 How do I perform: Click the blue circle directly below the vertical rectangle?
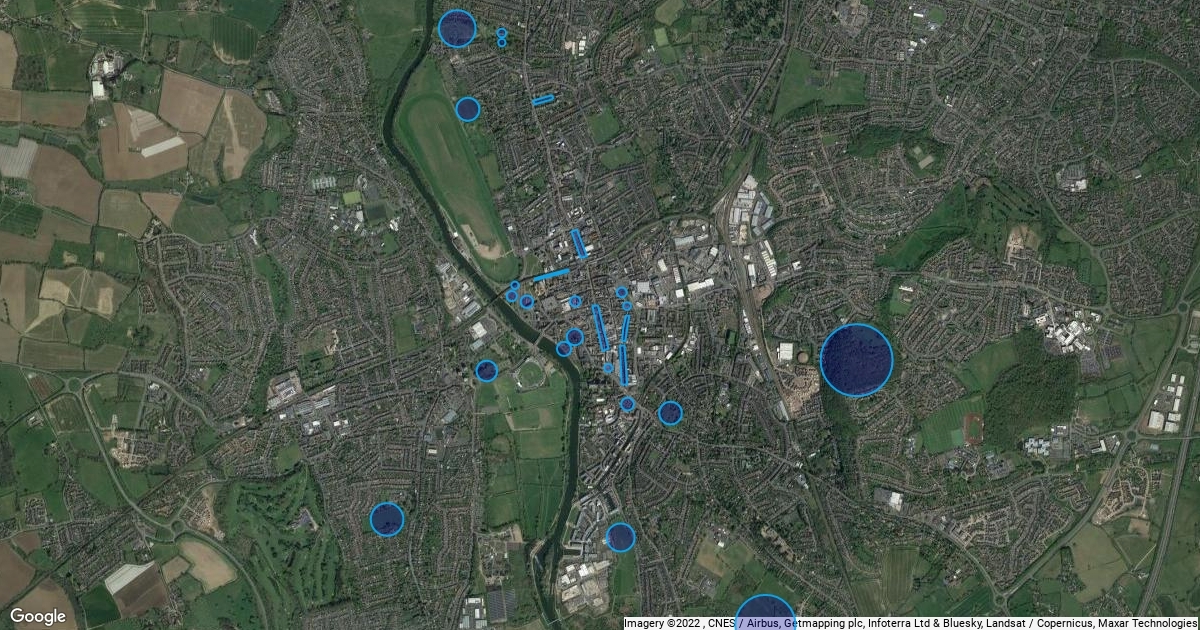coord(627,404)
